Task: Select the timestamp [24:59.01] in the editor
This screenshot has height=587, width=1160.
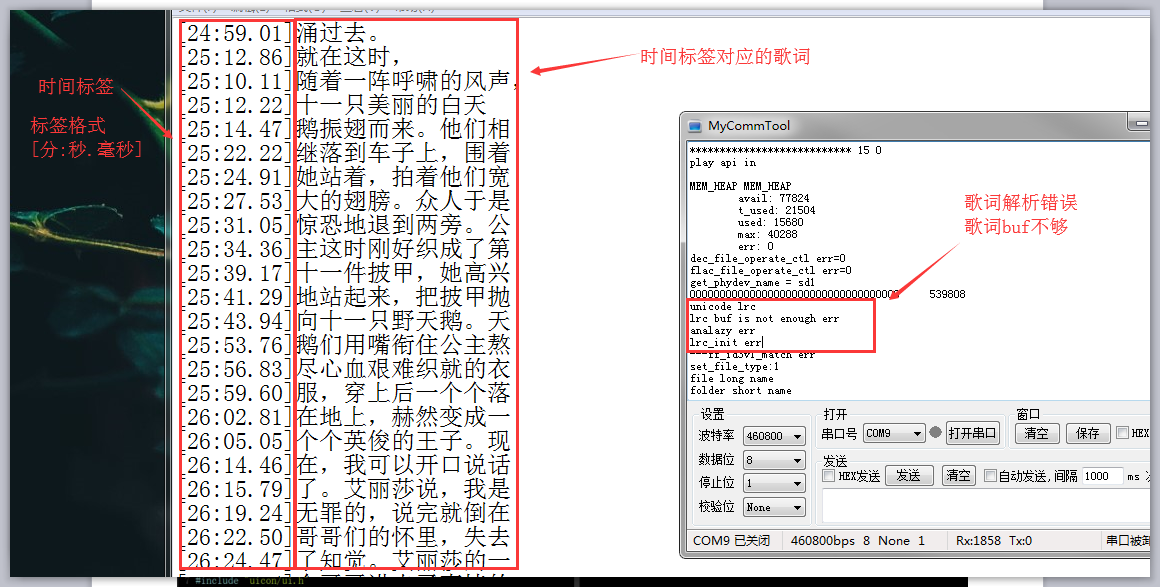Action: pos(237,33)
